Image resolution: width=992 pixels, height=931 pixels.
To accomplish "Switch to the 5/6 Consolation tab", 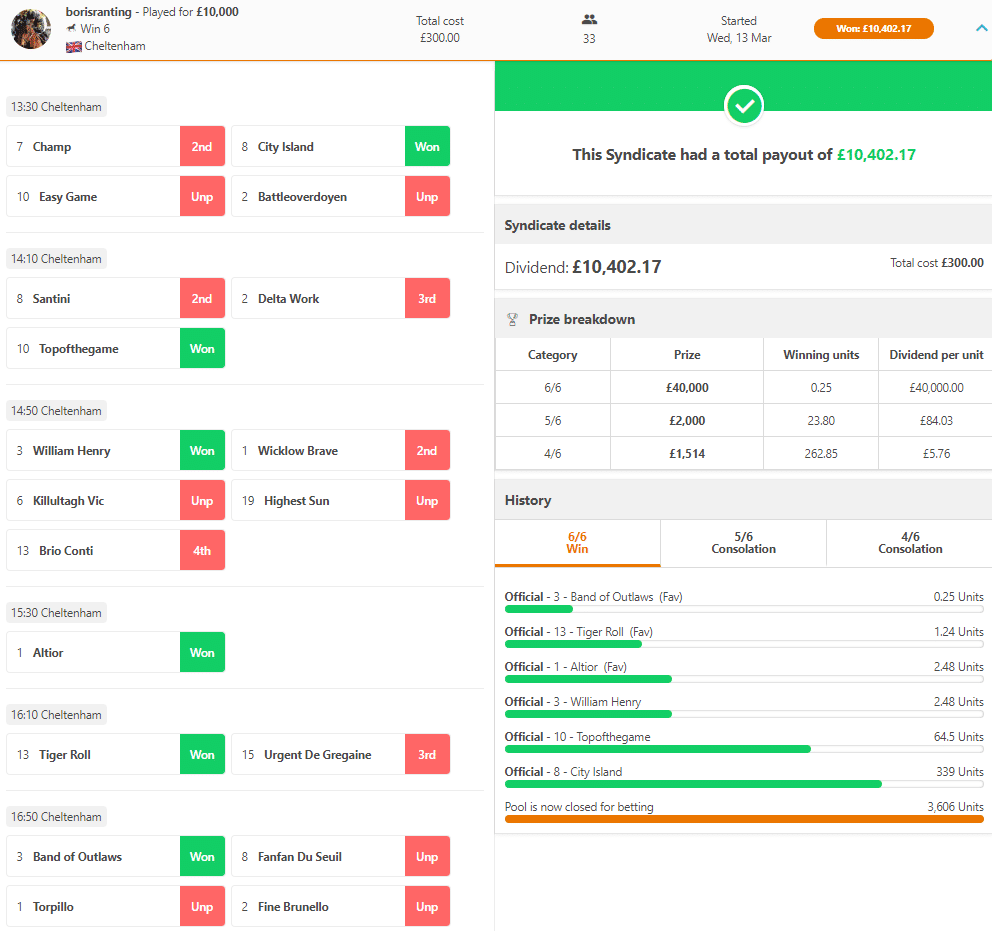I will [x=743, y=543].
